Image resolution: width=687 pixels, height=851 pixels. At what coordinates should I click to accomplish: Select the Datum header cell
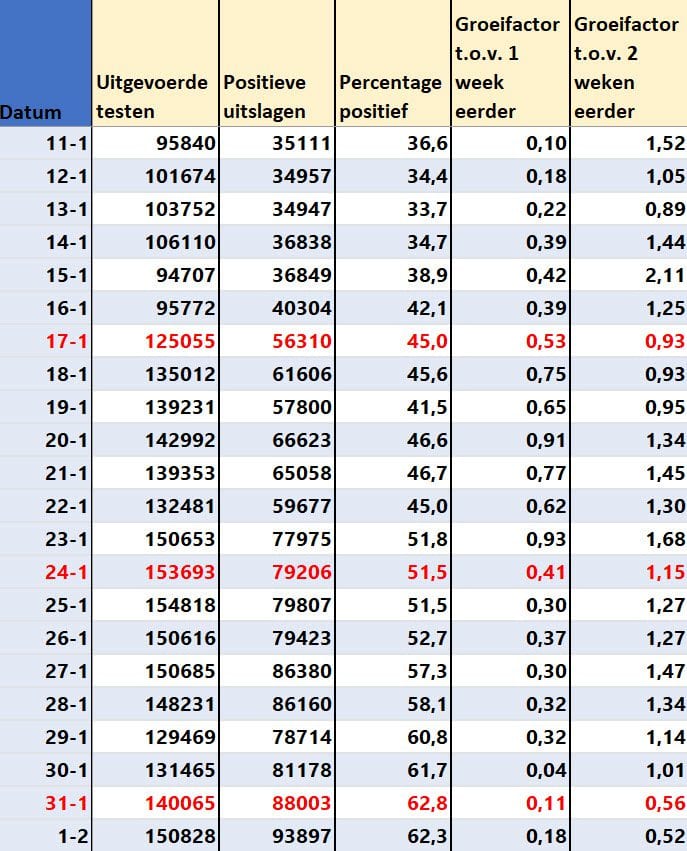[x=46, y=63]
